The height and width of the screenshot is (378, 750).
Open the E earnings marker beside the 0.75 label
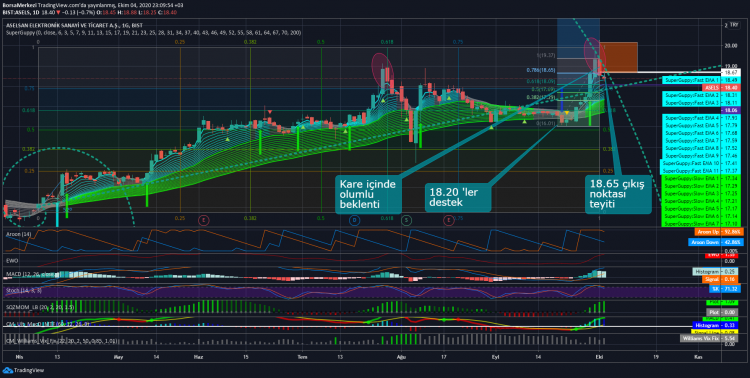click(x=449, y=220)
